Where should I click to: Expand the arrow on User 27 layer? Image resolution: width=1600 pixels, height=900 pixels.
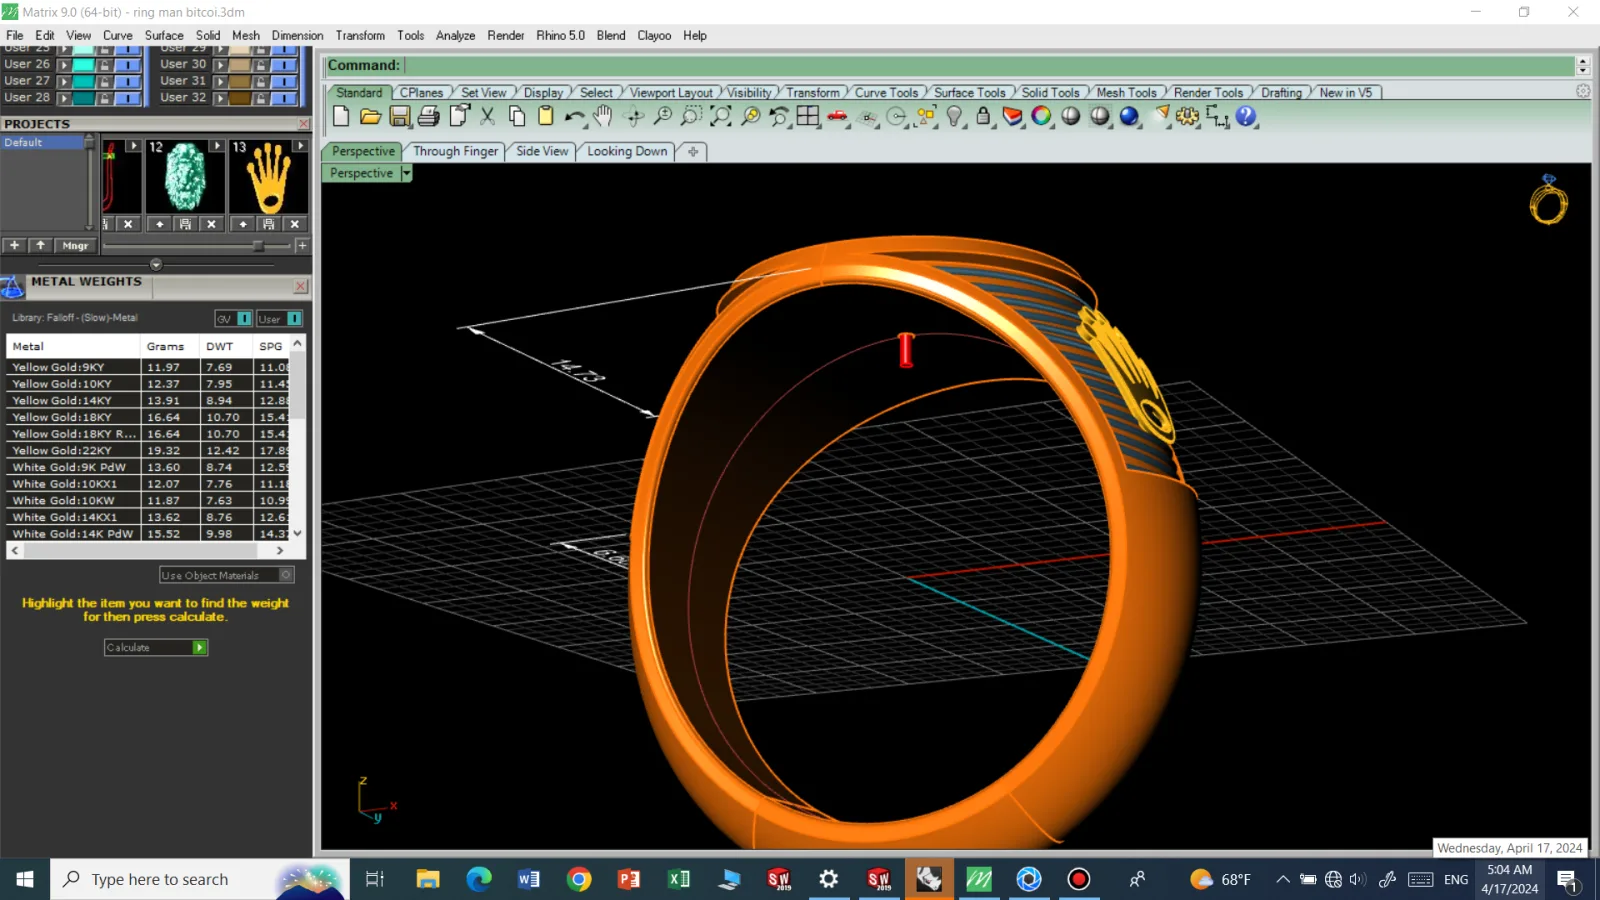(64, 81)
